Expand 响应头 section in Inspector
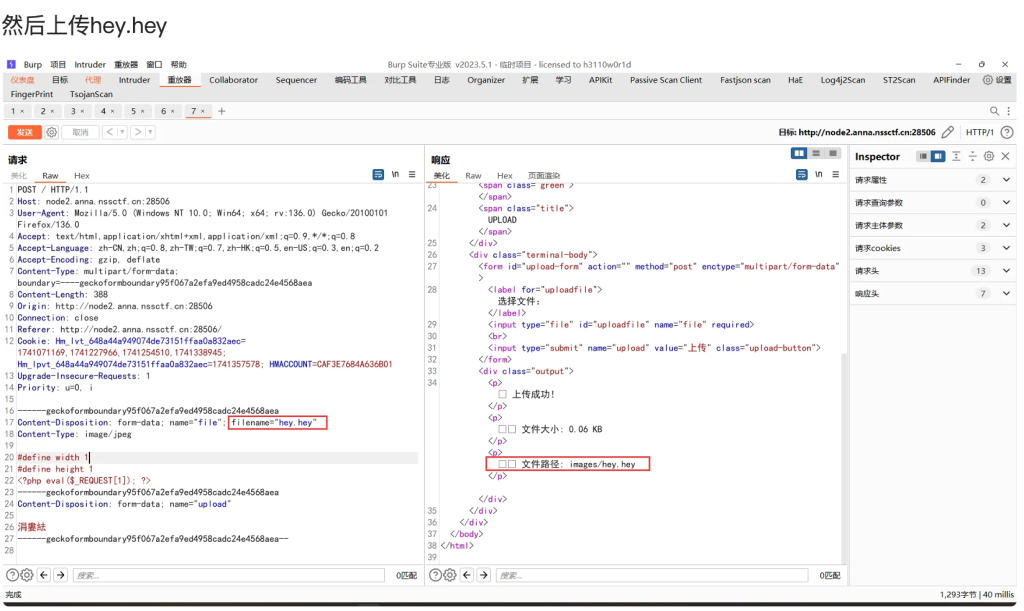1024x611 pixels. 1006,294
